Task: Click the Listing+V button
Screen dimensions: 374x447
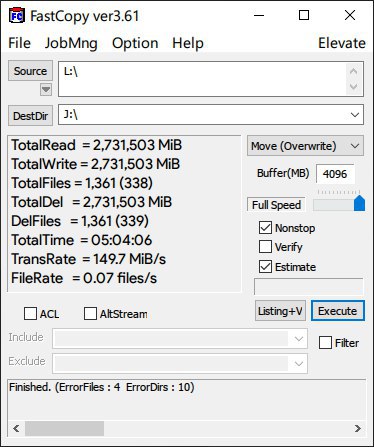Action: [x=280, y=311]
